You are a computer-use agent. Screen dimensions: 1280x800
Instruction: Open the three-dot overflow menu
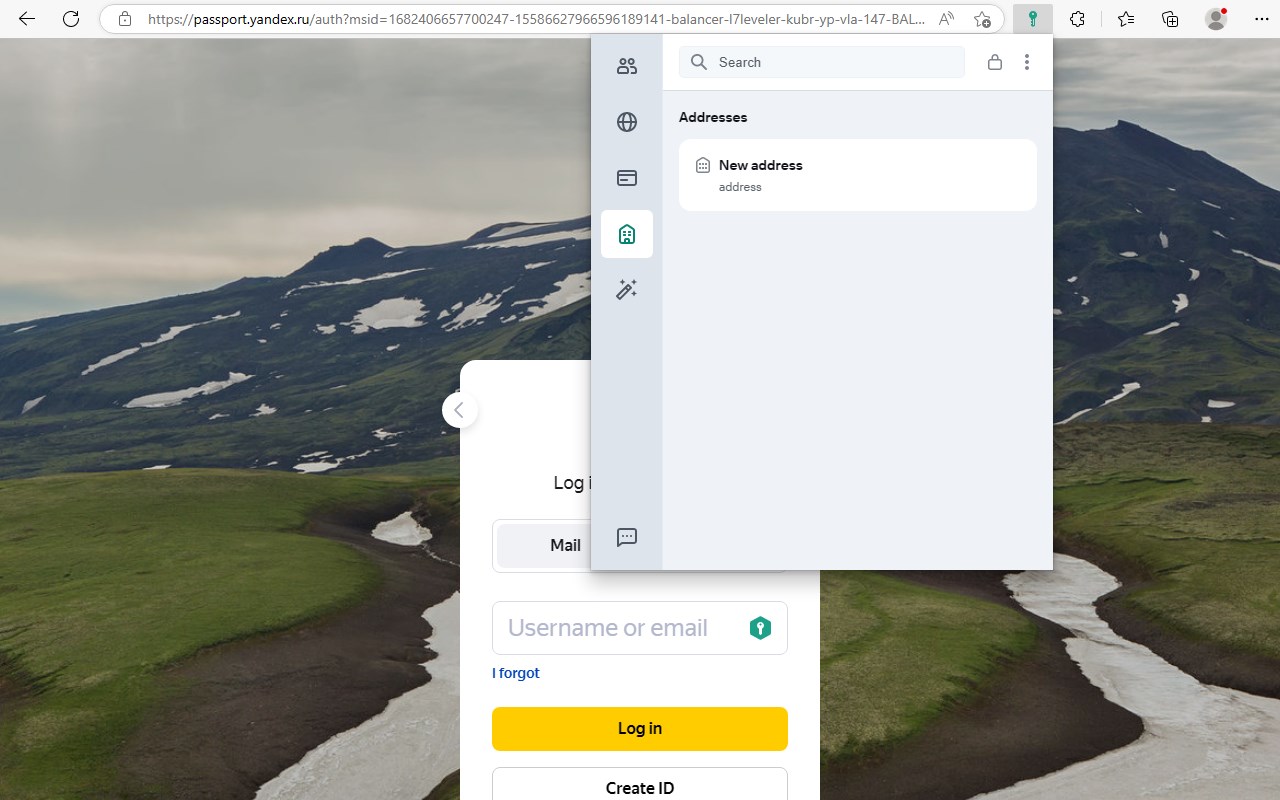(1027, 61)
